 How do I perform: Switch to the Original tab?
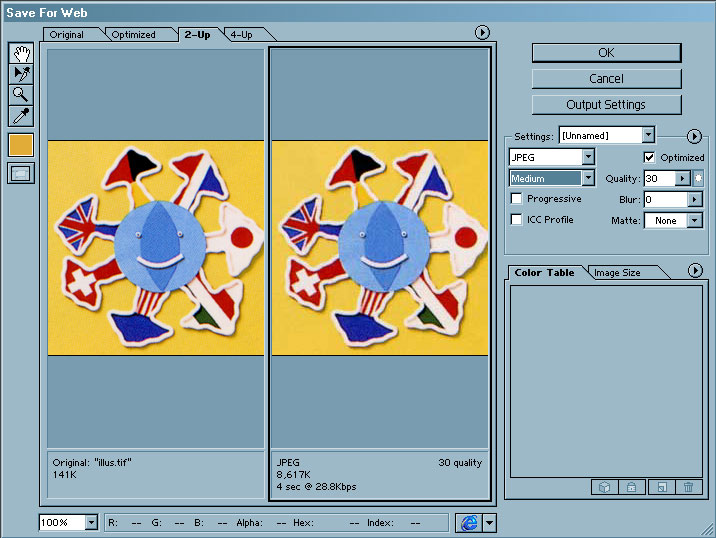pos(67,35)
